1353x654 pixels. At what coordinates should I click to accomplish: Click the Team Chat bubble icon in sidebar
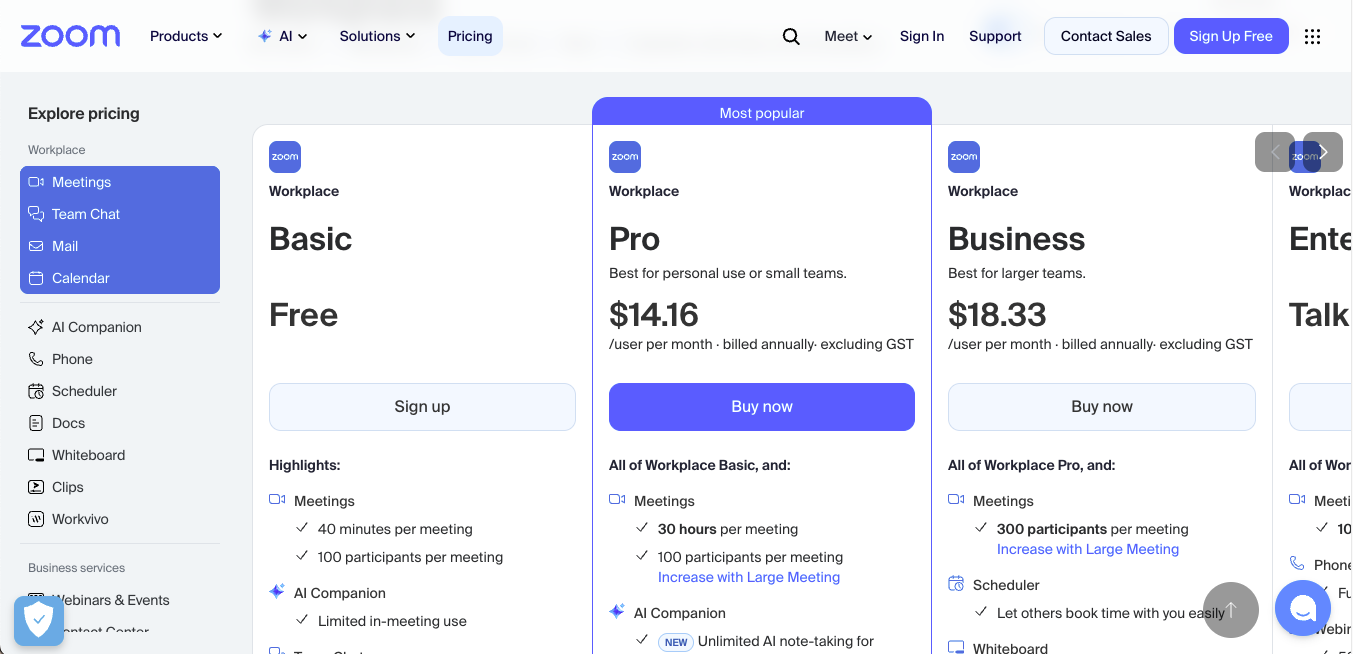(36, 214)
